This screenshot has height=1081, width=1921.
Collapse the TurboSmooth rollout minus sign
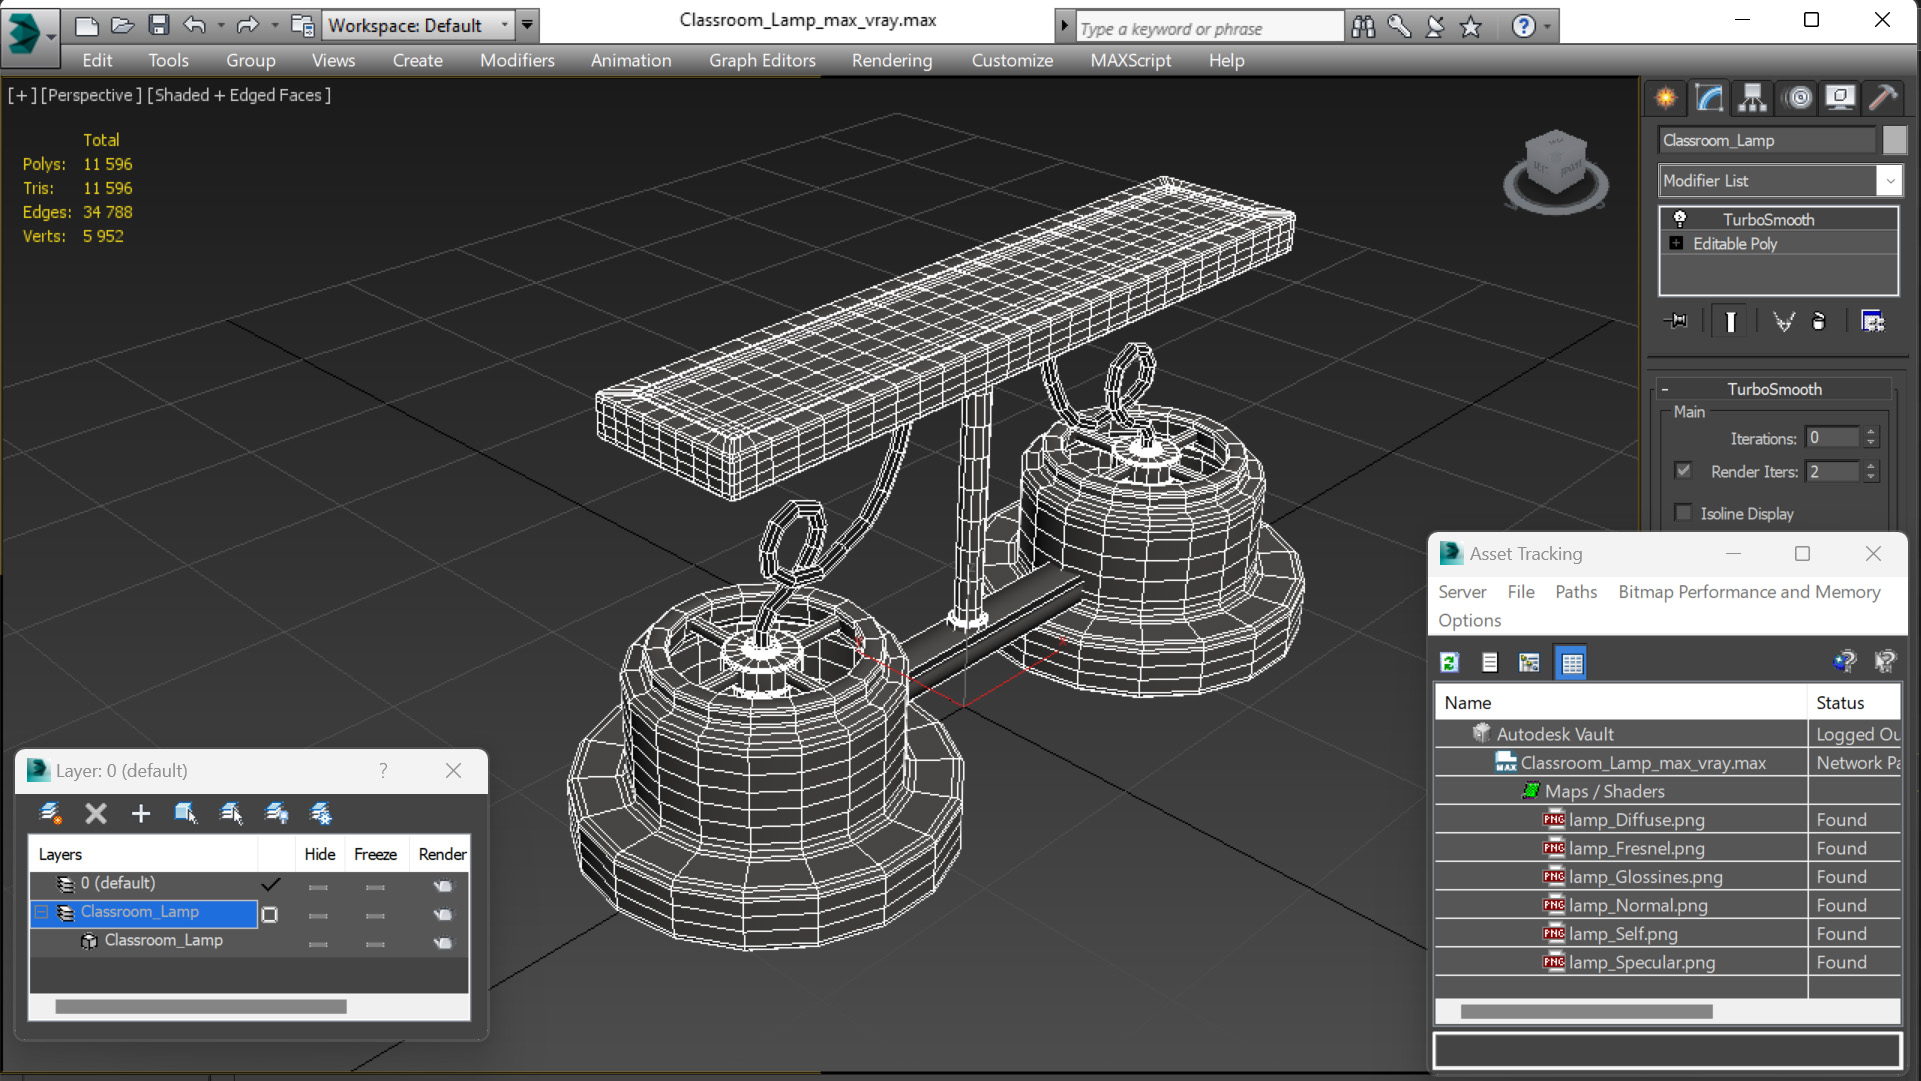[x=1665, y=389]
